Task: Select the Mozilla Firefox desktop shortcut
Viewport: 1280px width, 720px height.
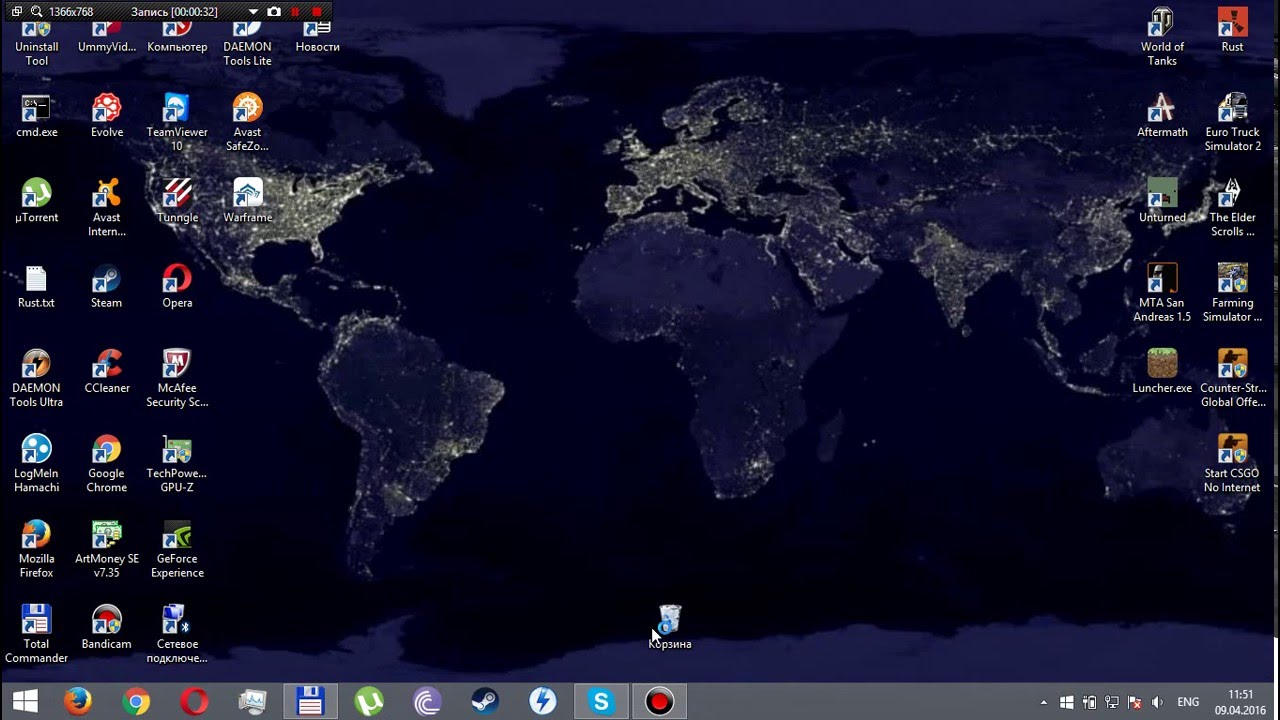Action: [x=36, y=549]
